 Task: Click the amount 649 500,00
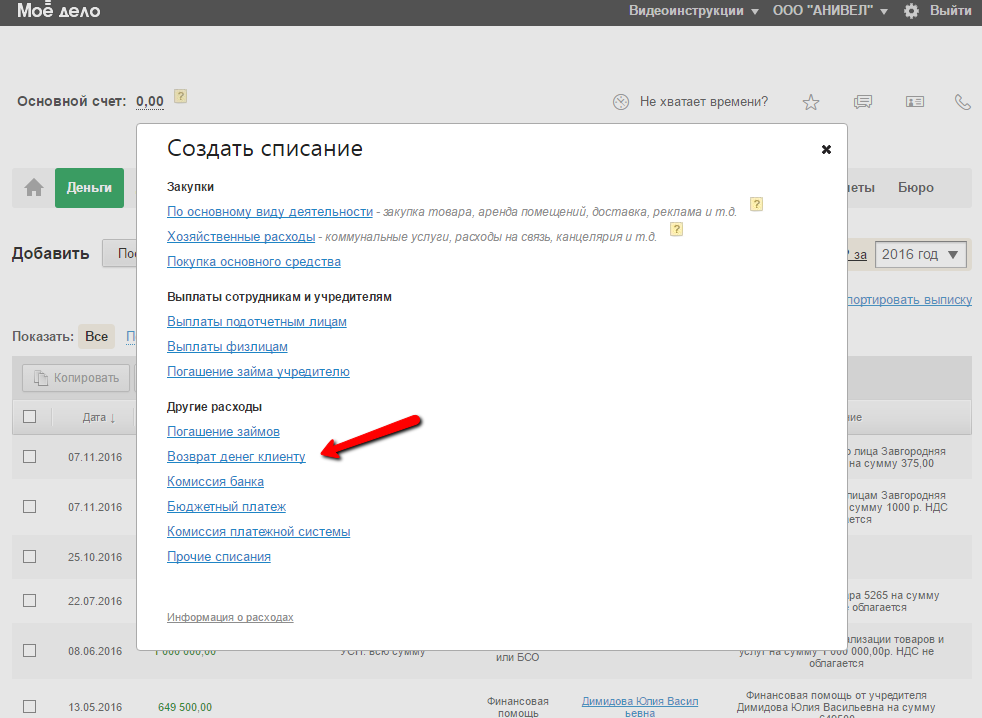click(185, 707)
